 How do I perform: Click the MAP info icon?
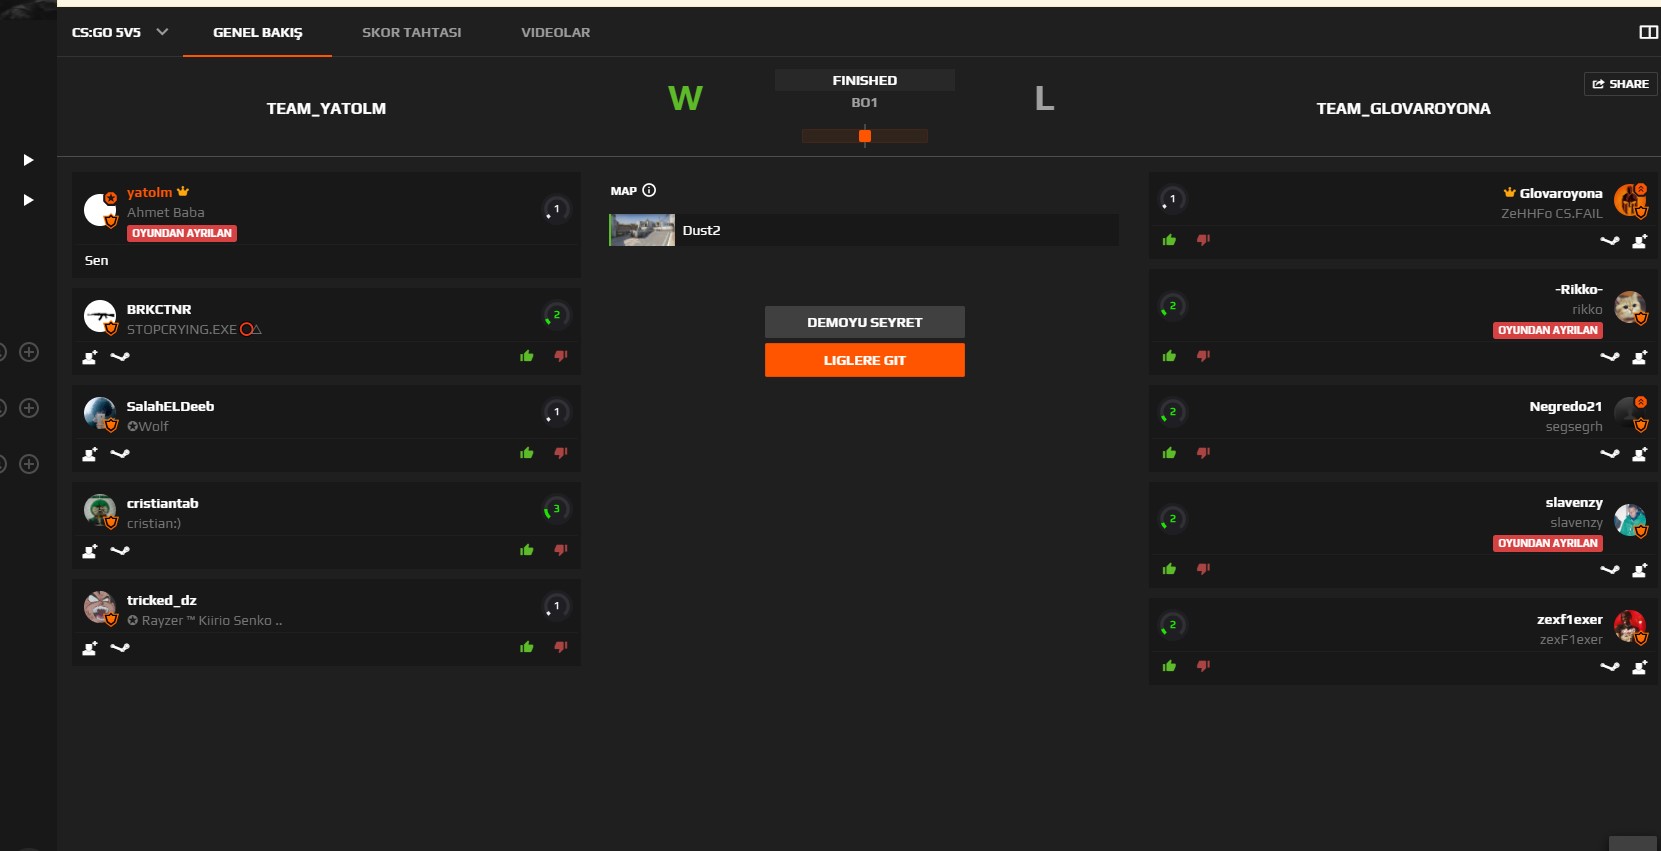[649, 190]
